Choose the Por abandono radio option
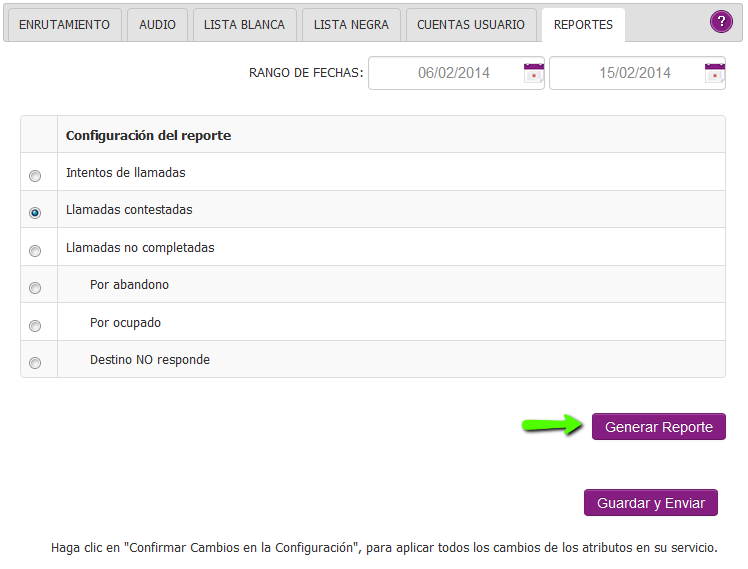 (35, 288)
